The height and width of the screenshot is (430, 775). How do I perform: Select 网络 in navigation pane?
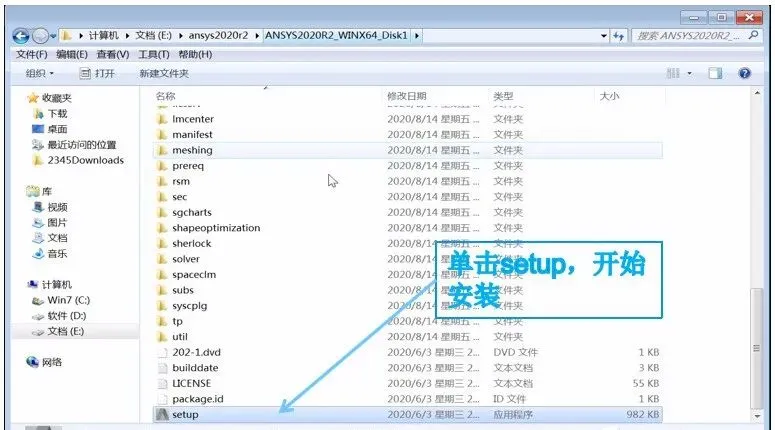pyautogui.click(x=44, y=362)
